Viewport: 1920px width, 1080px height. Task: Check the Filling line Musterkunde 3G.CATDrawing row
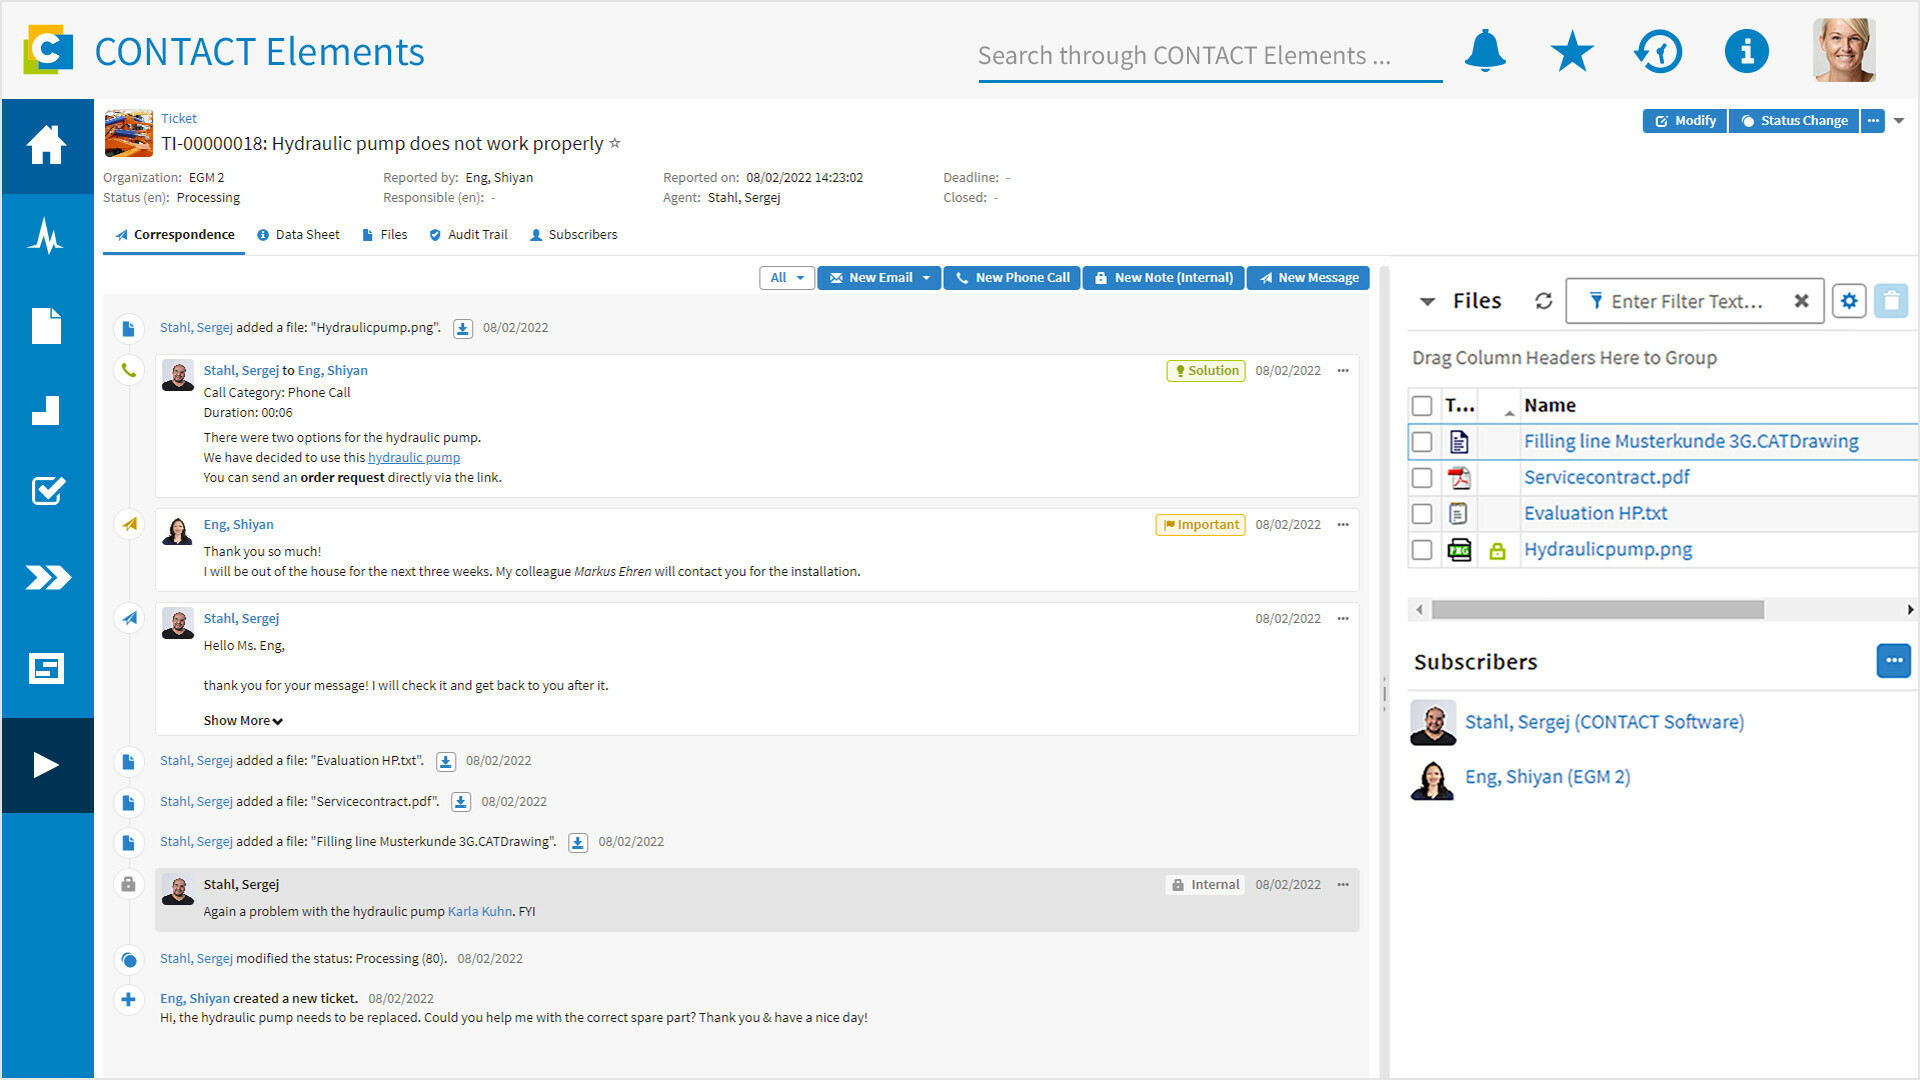tap(1422, 442)
